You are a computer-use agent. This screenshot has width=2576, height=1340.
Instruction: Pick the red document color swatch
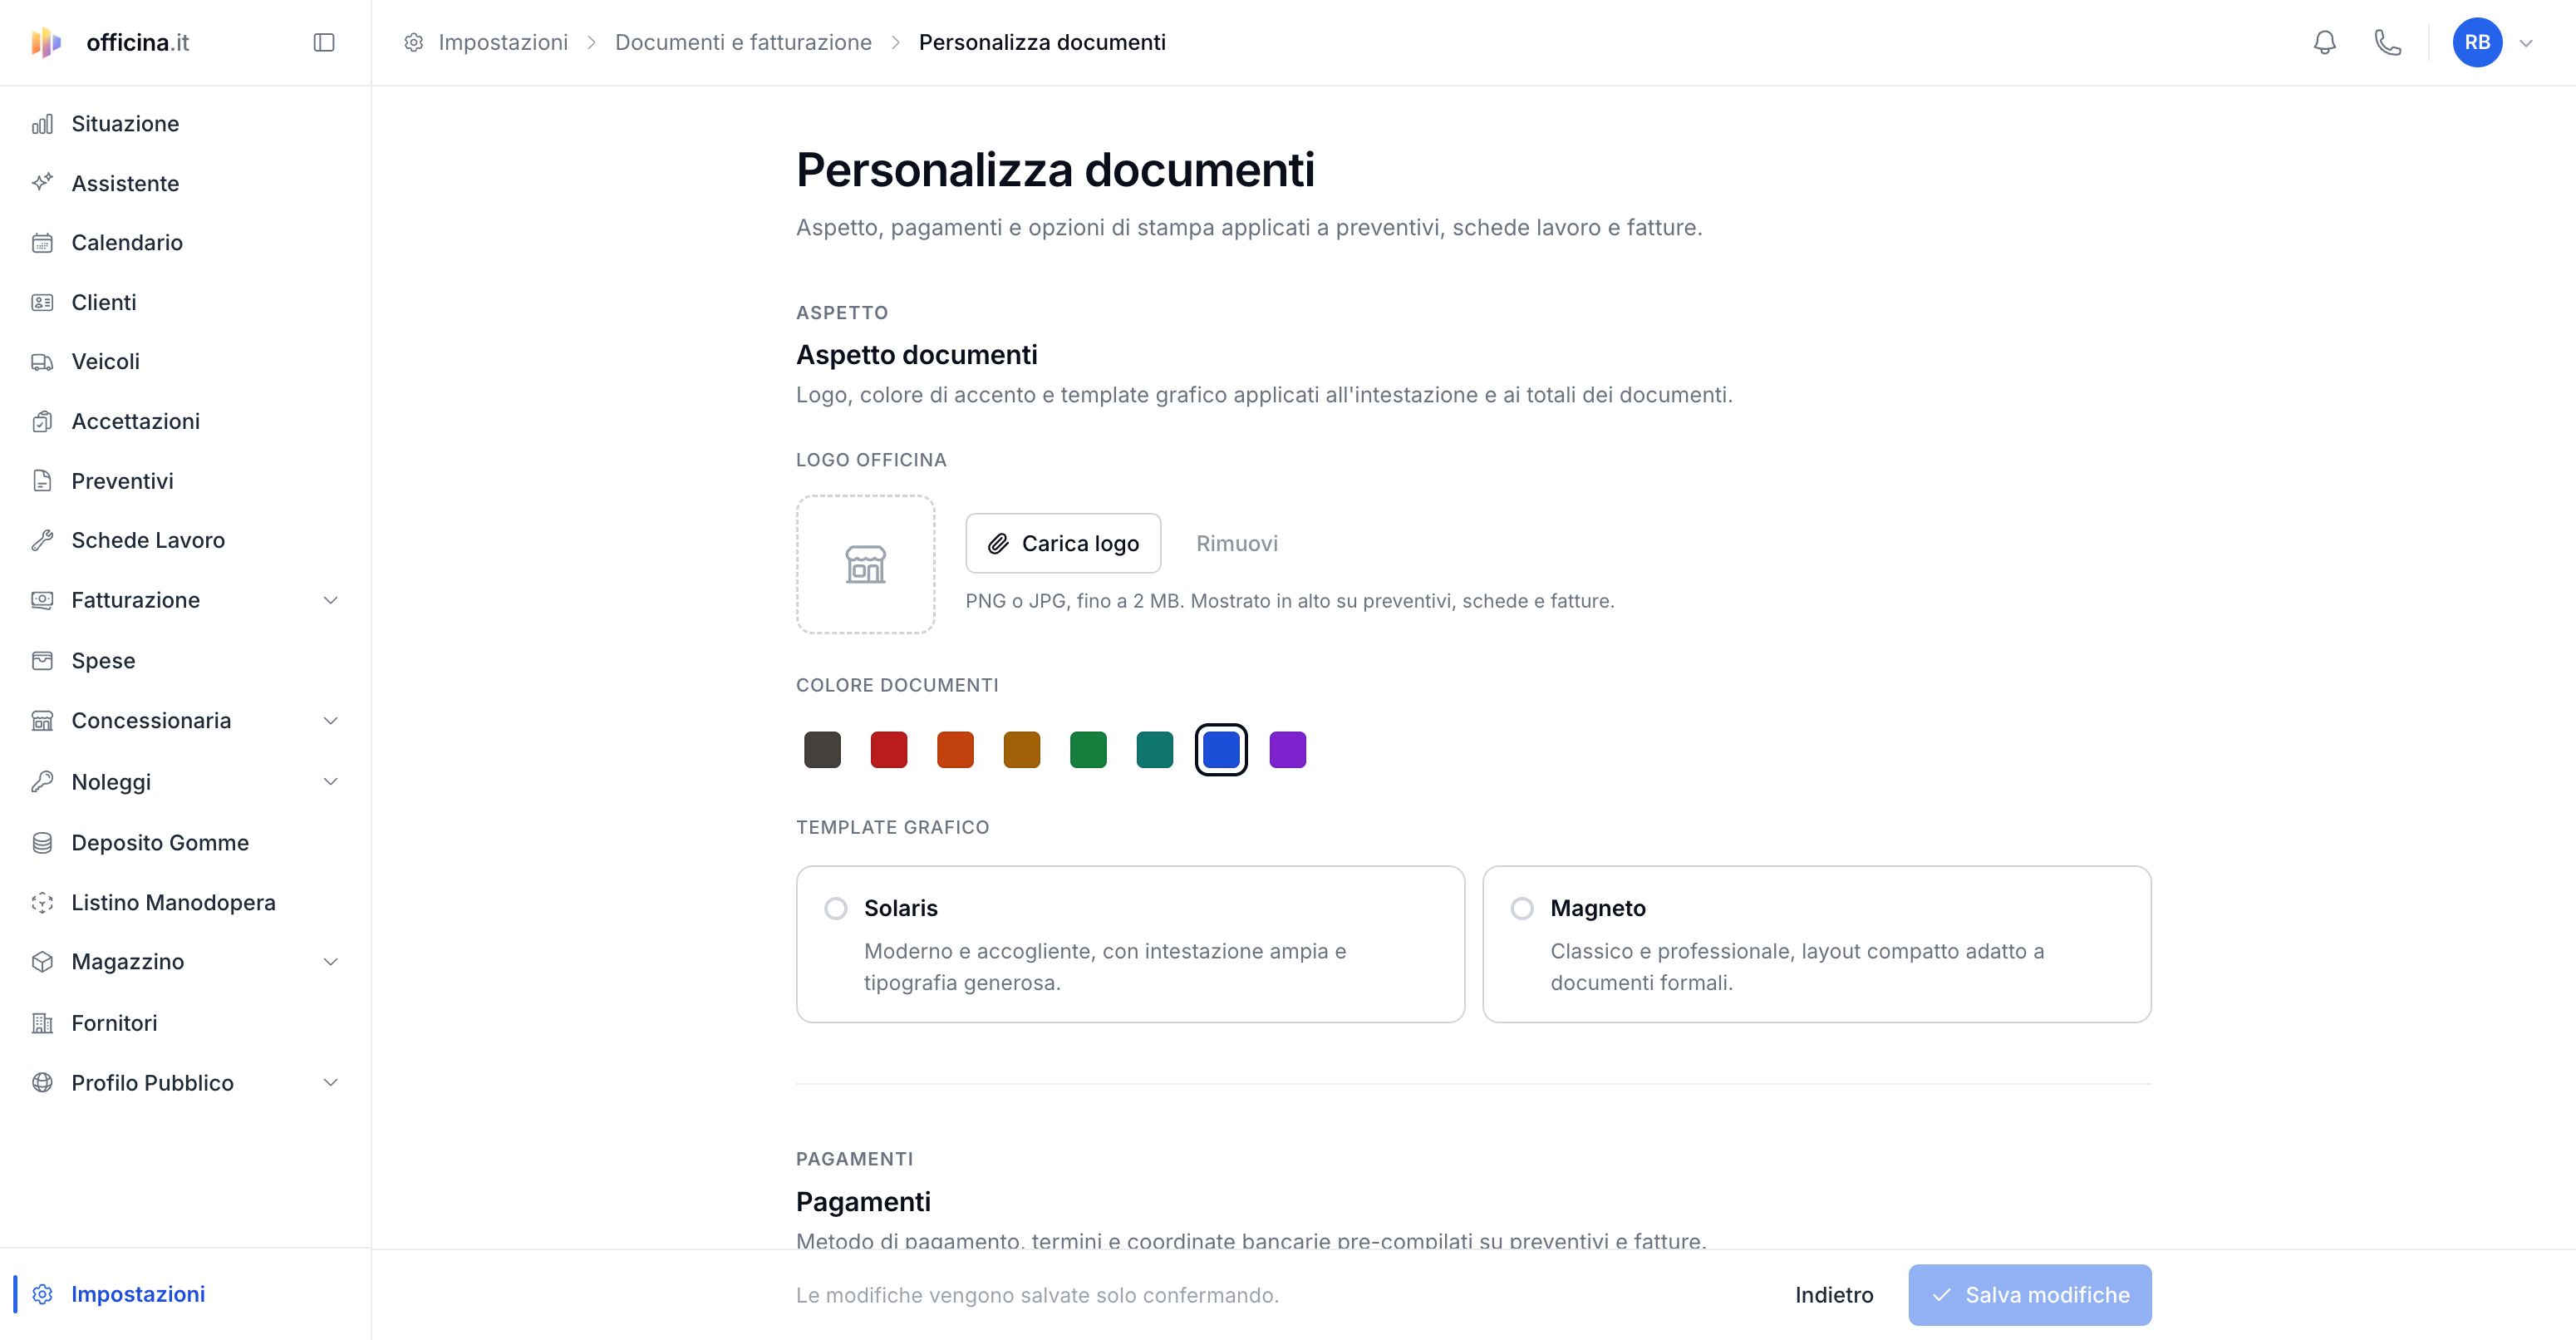pyautogui.click(x=889, y=750)
